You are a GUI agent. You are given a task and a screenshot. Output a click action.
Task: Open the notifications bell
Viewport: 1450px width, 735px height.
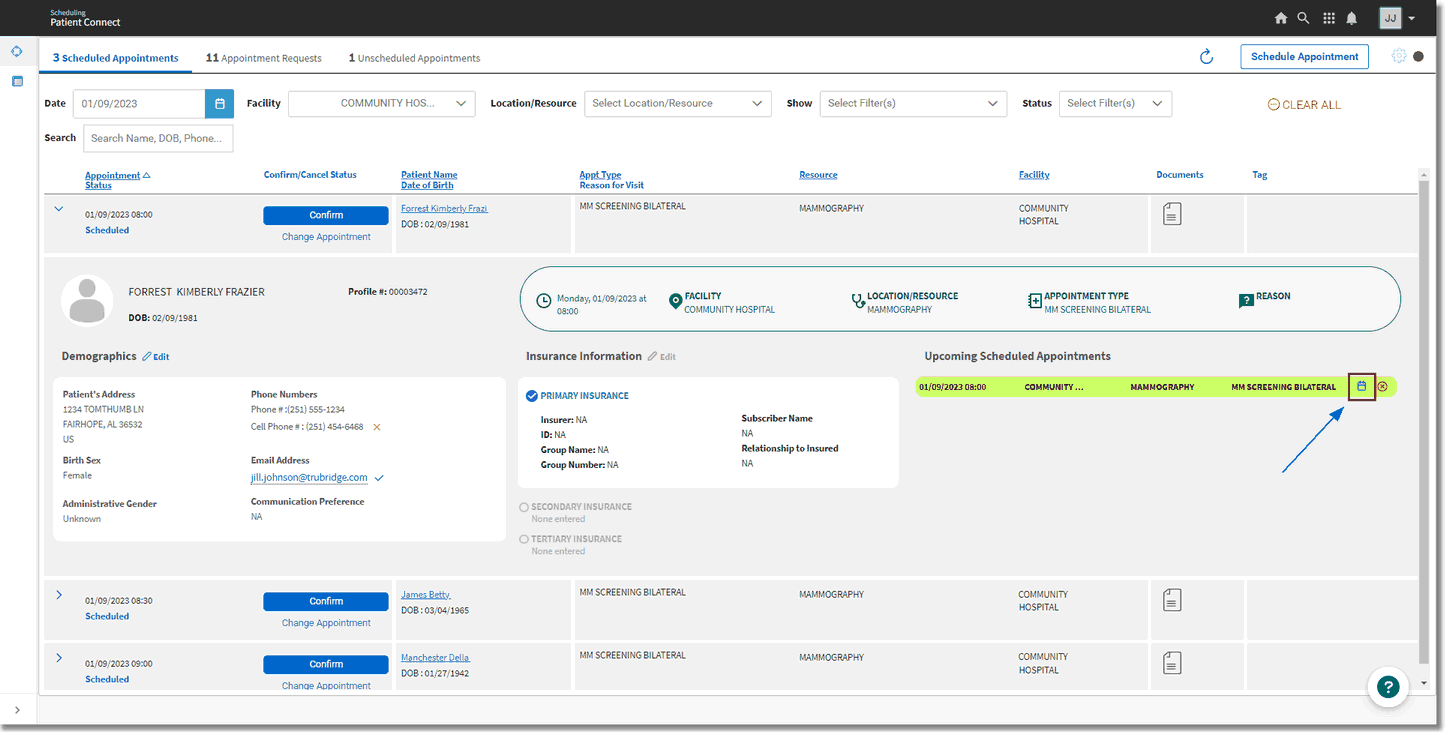click(1352, 18)
